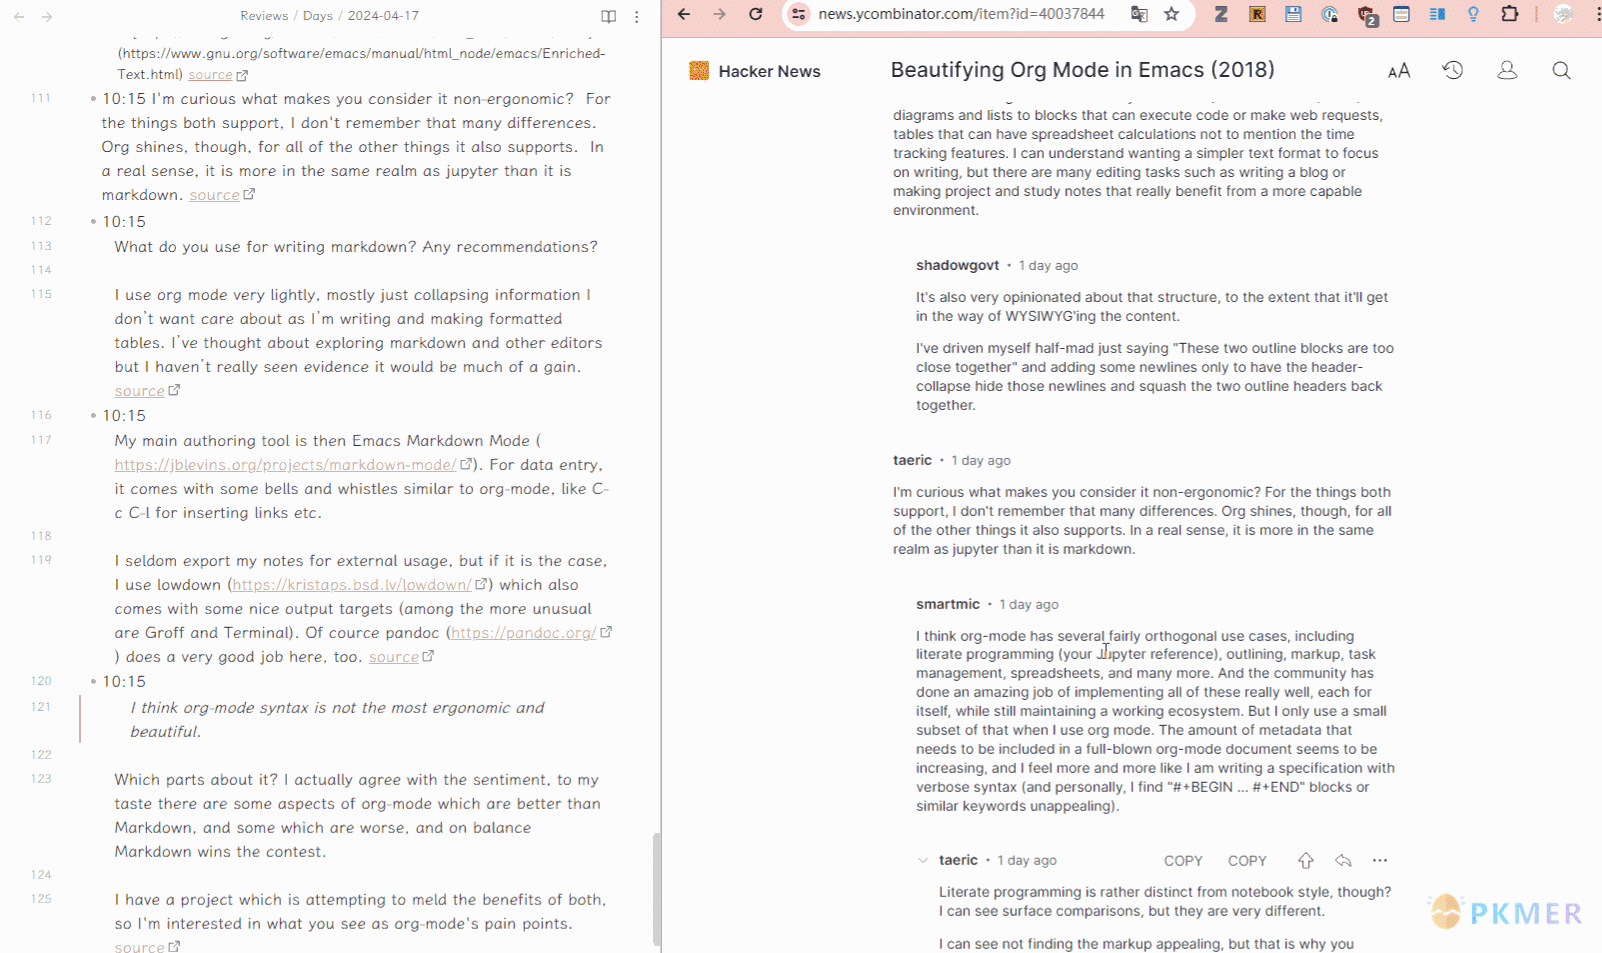Image resolution: width=1602 pixels, height=953 pixels.
Task: Click the address bar URL field
Action: click(x=961, y=14)
